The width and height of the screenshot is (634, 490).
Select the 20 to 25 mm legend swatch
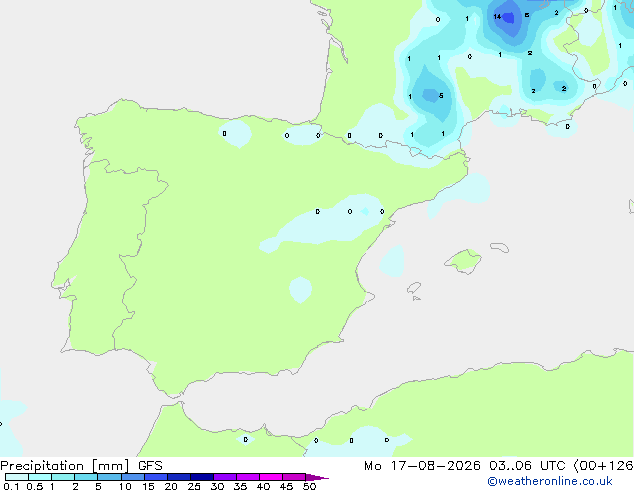[179, 477]
